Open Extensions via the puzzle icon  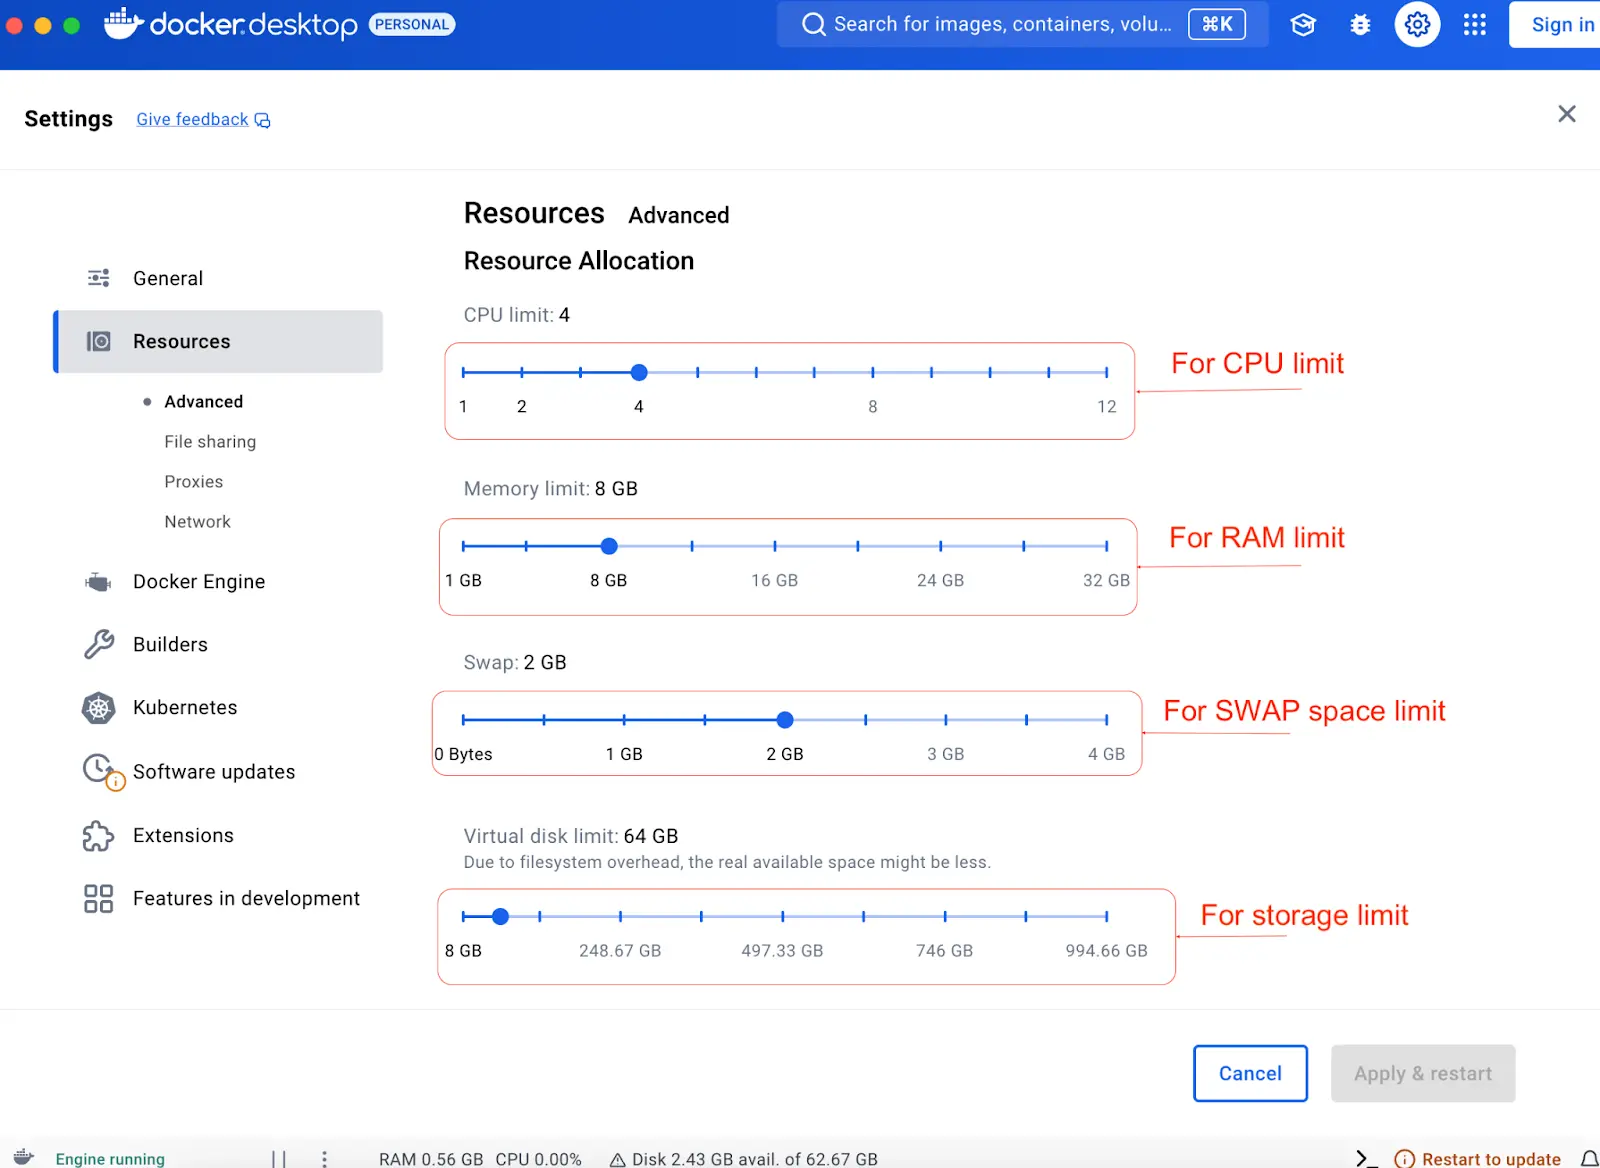coord(97,835)
